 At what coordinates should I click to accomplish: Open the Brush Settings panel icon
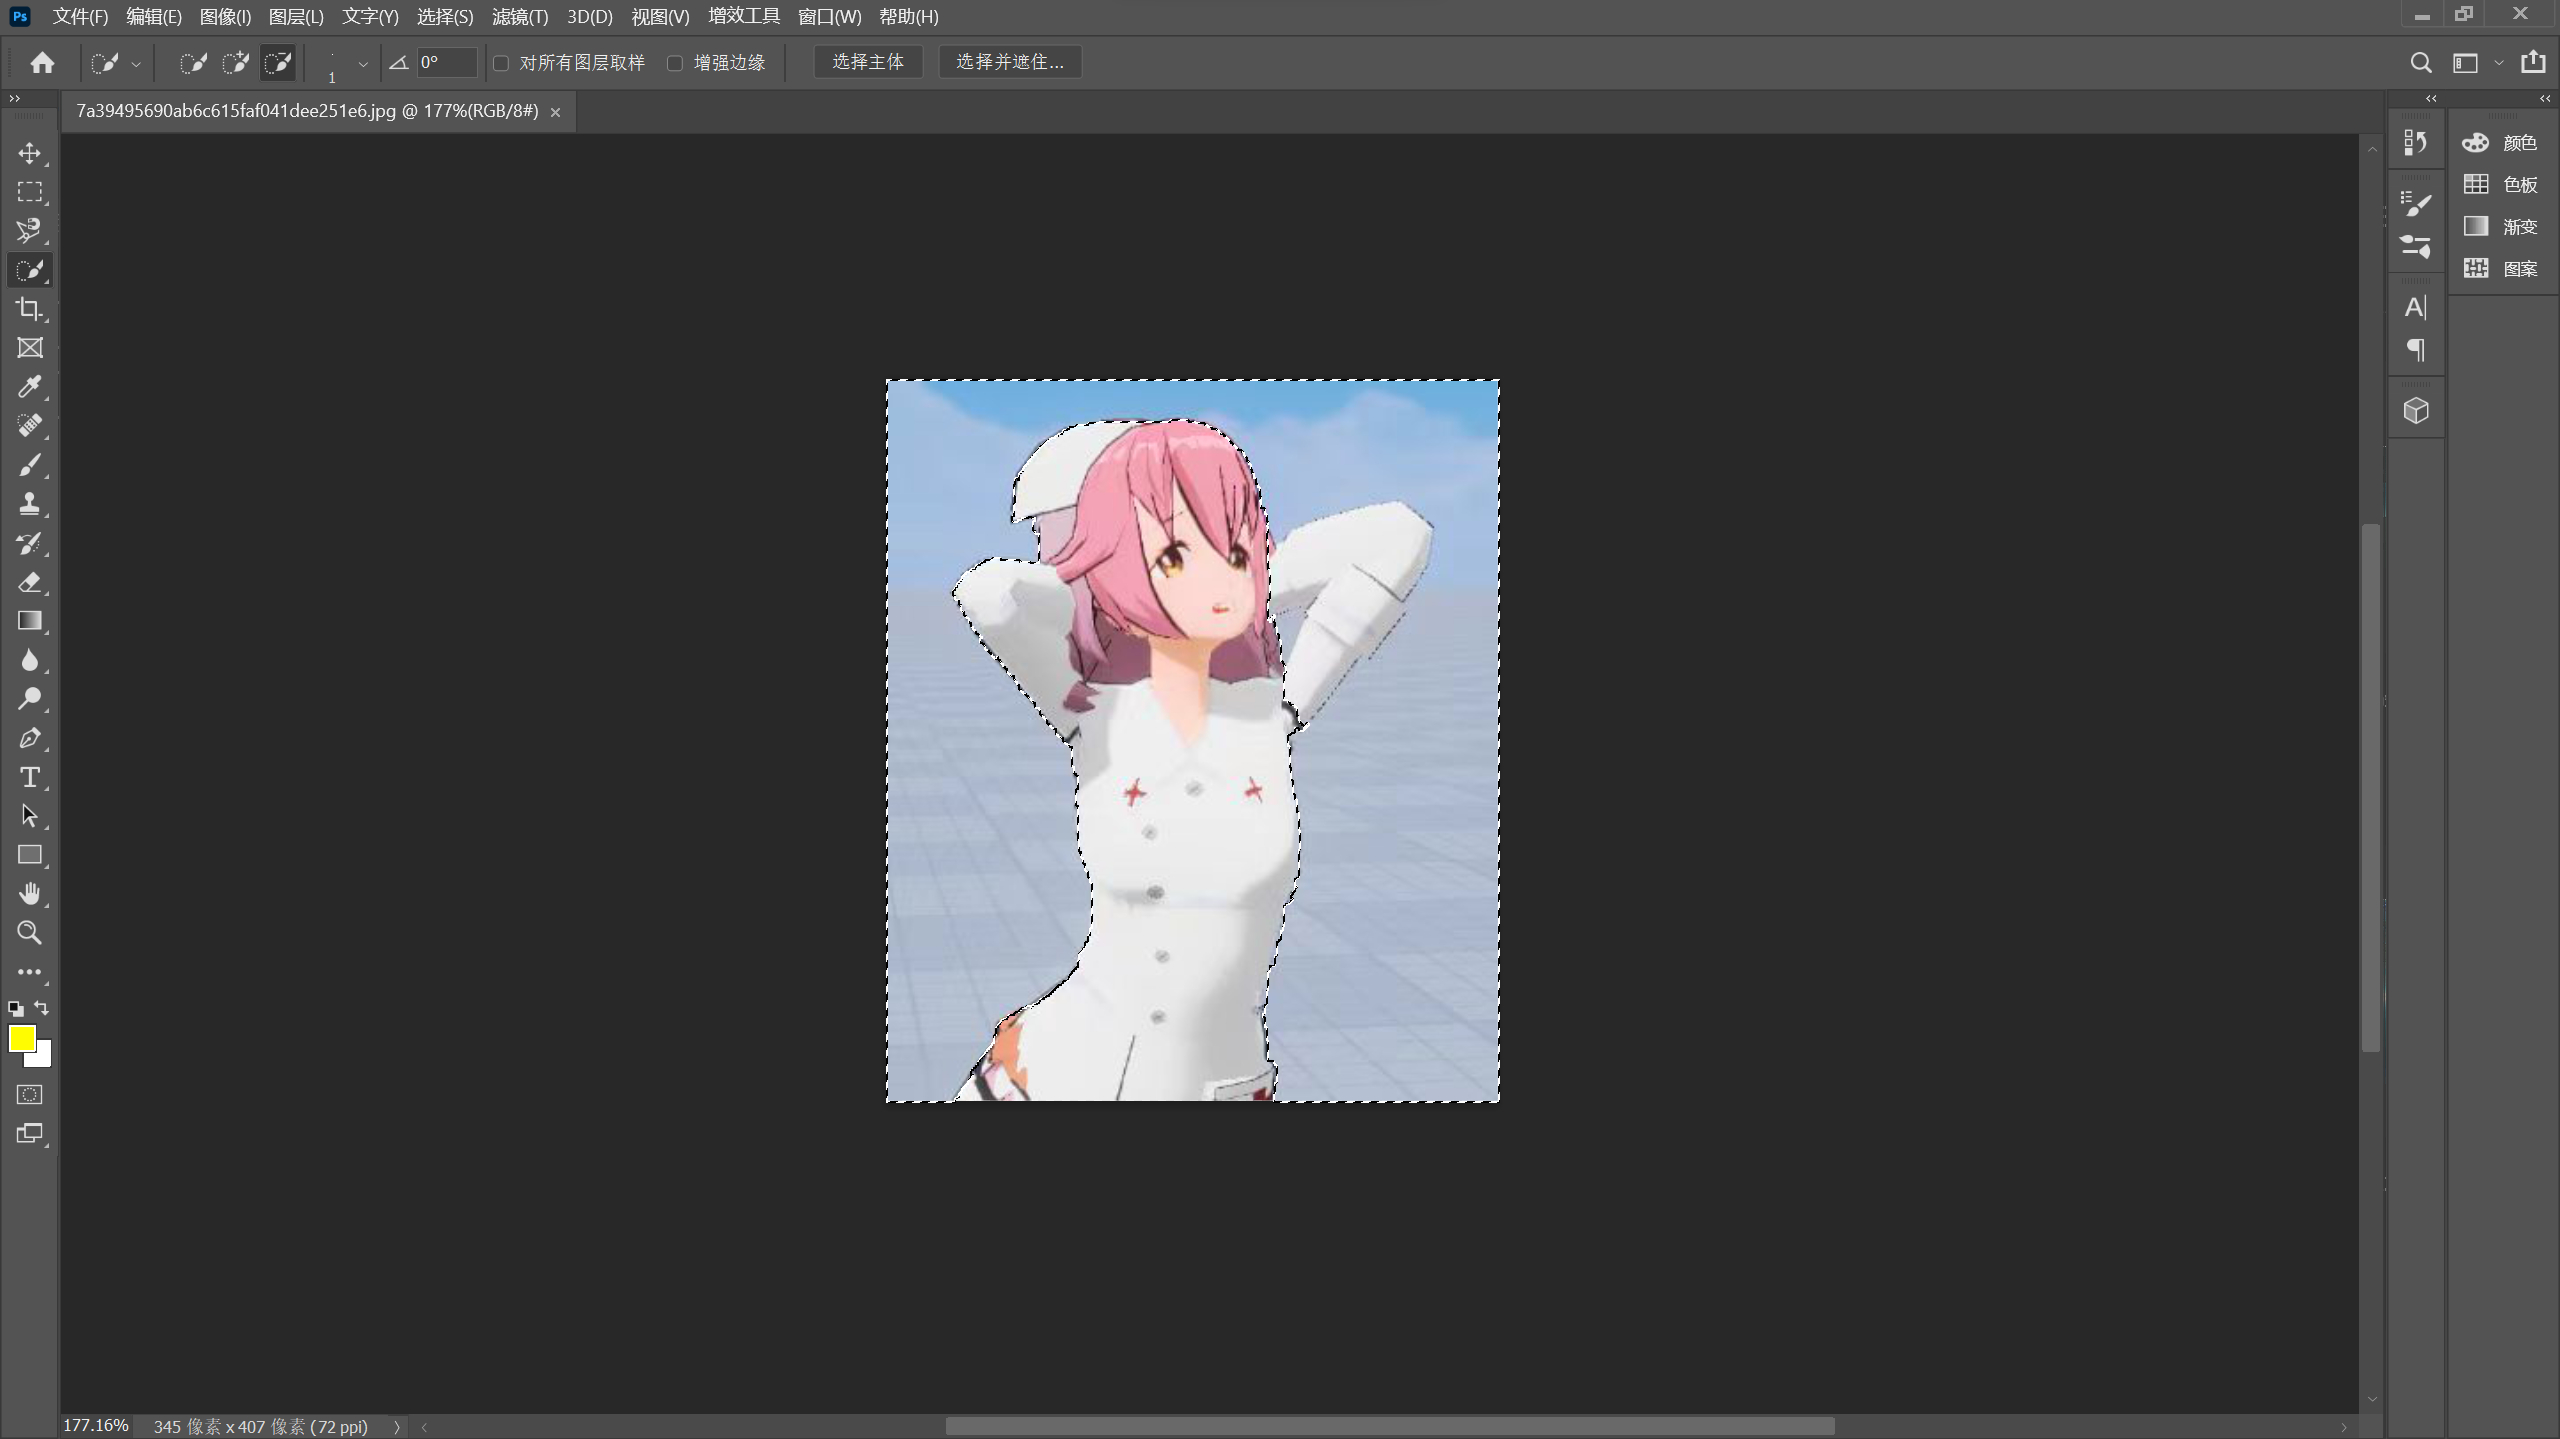click(2416, 204)
